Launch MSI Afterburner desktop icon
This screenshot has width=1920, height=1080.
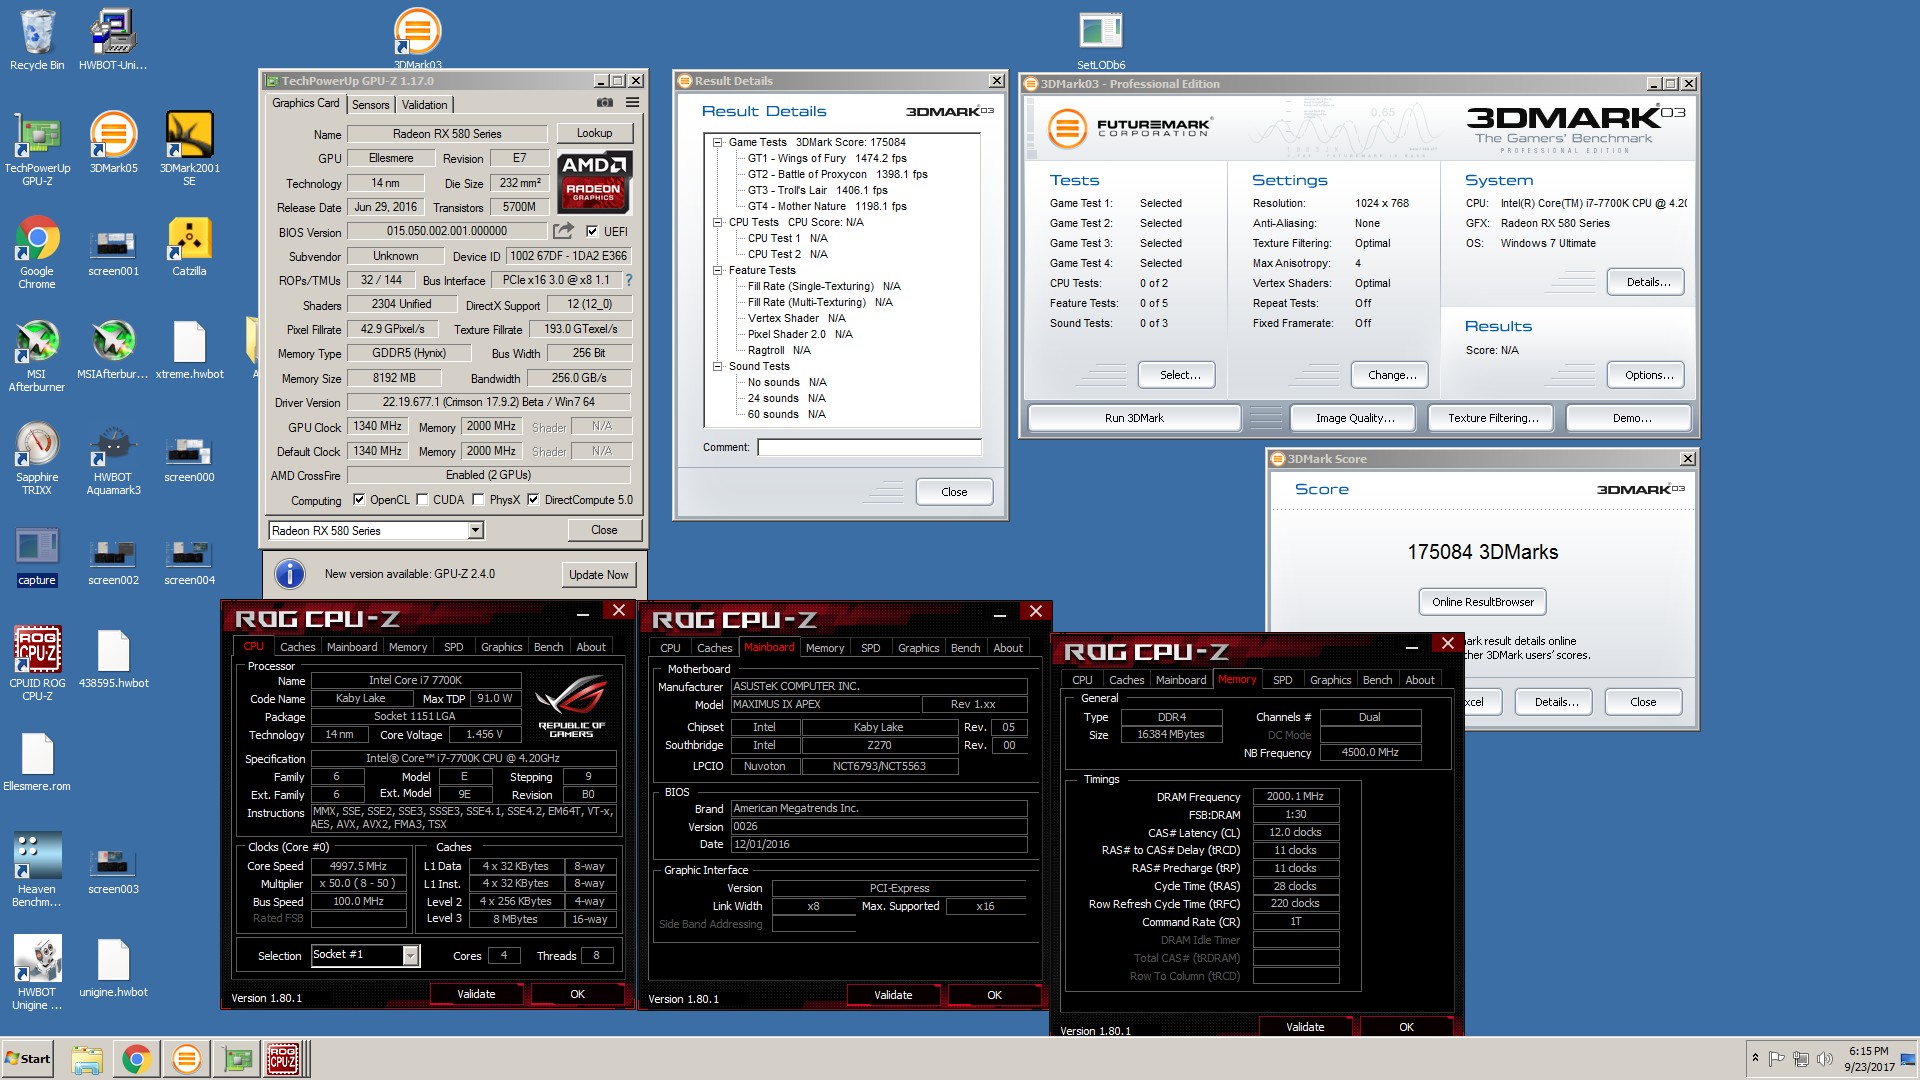tap(37, 356)
